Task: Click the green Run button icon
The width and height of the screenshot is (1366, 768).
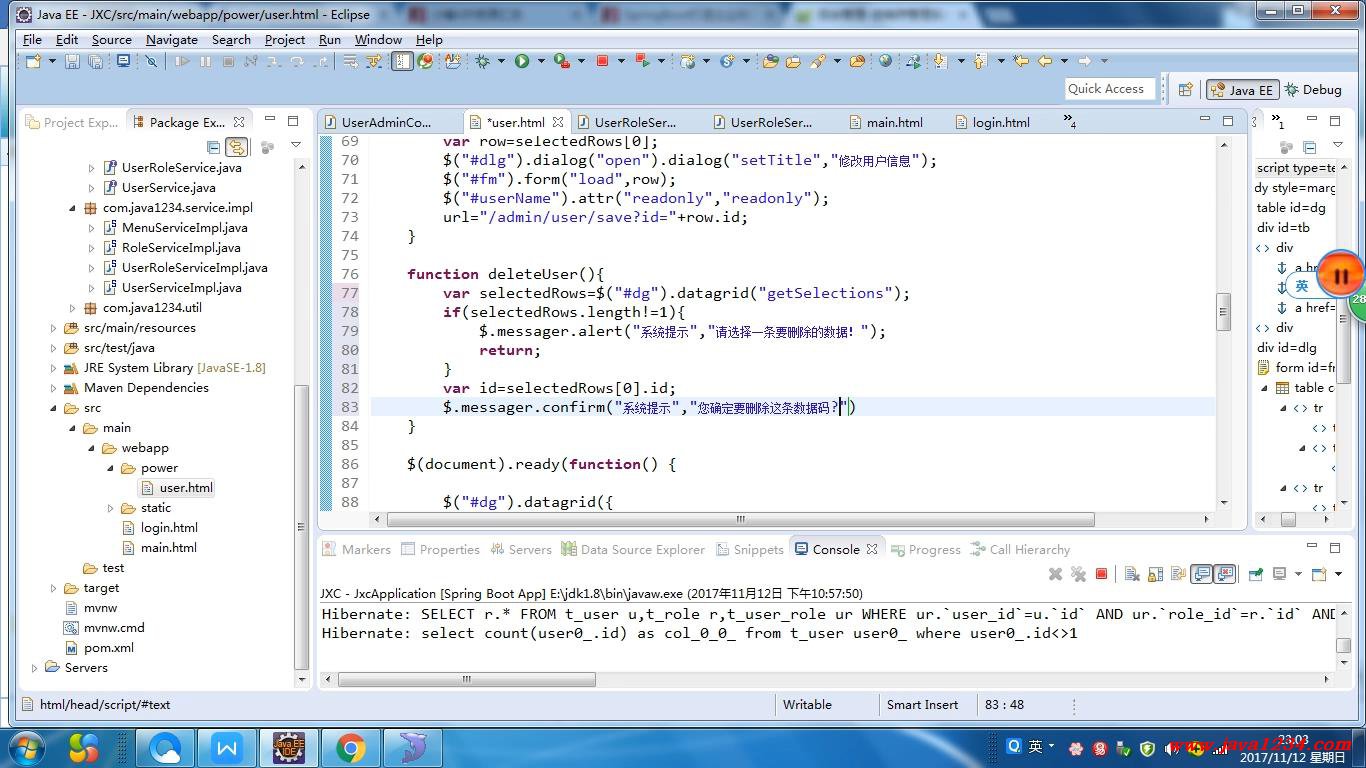Action: [521, 61]
